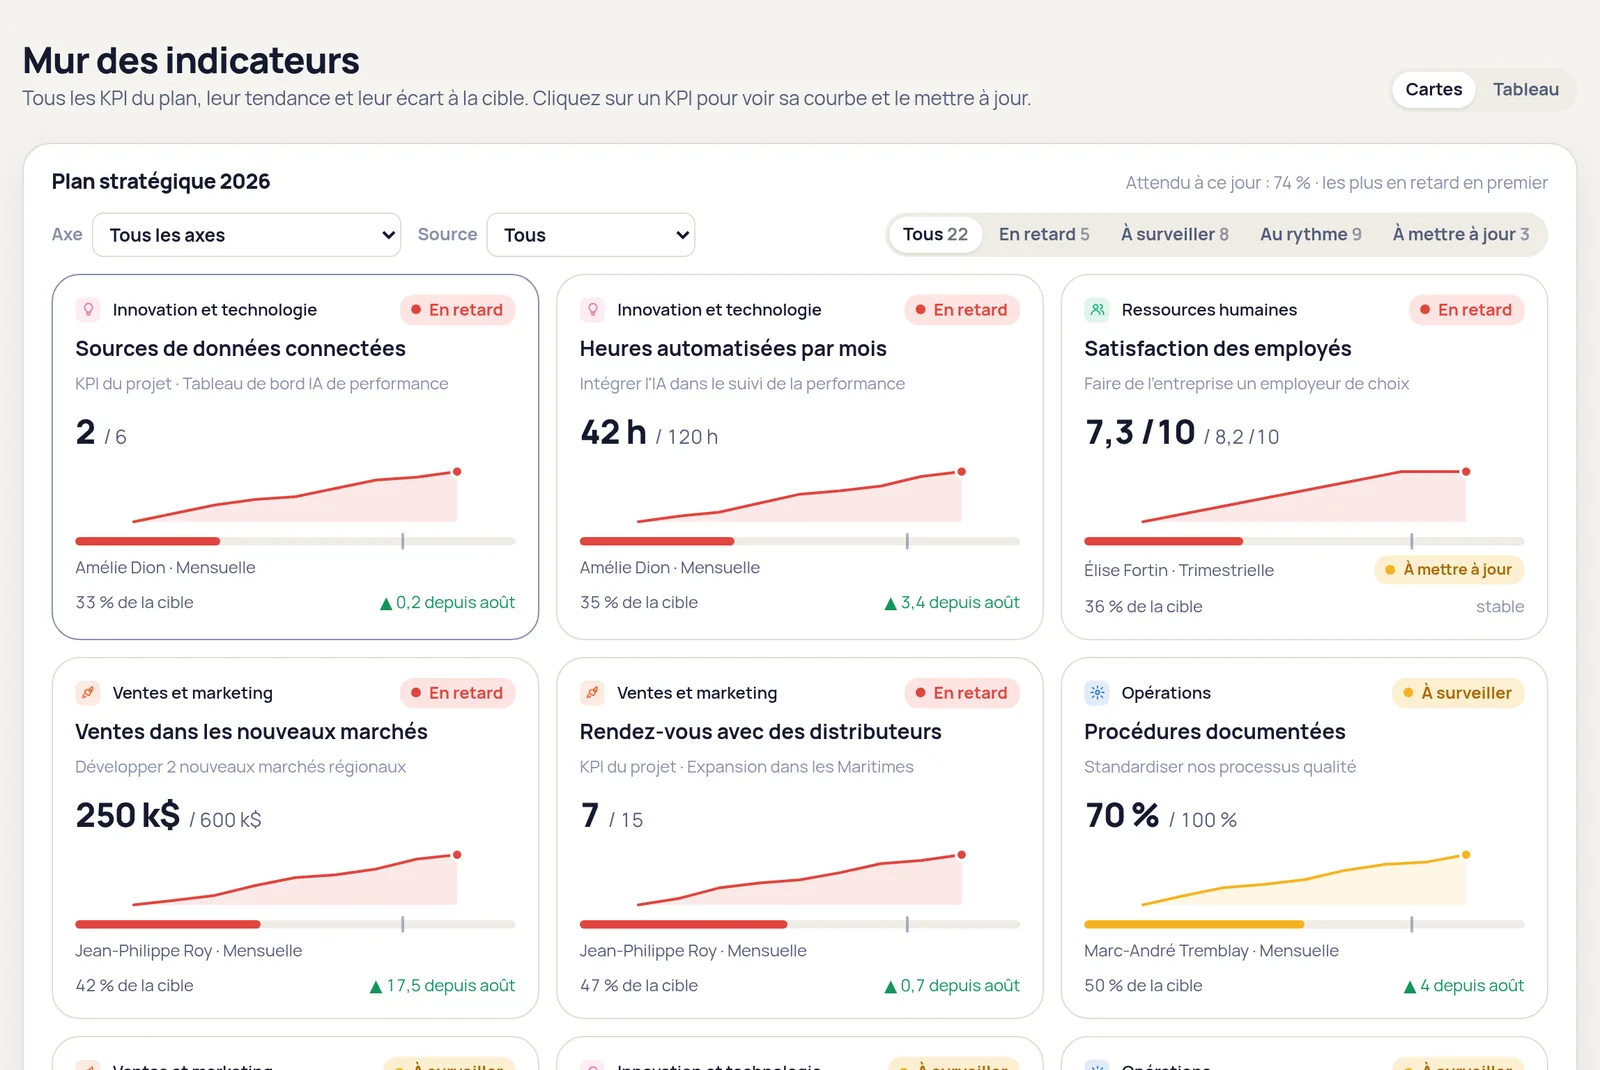The height and width of the screenshot is (1070, 1600).
Task: Click Marc-André Tremblay · Mensuelle text
Action: point(1211,951)
